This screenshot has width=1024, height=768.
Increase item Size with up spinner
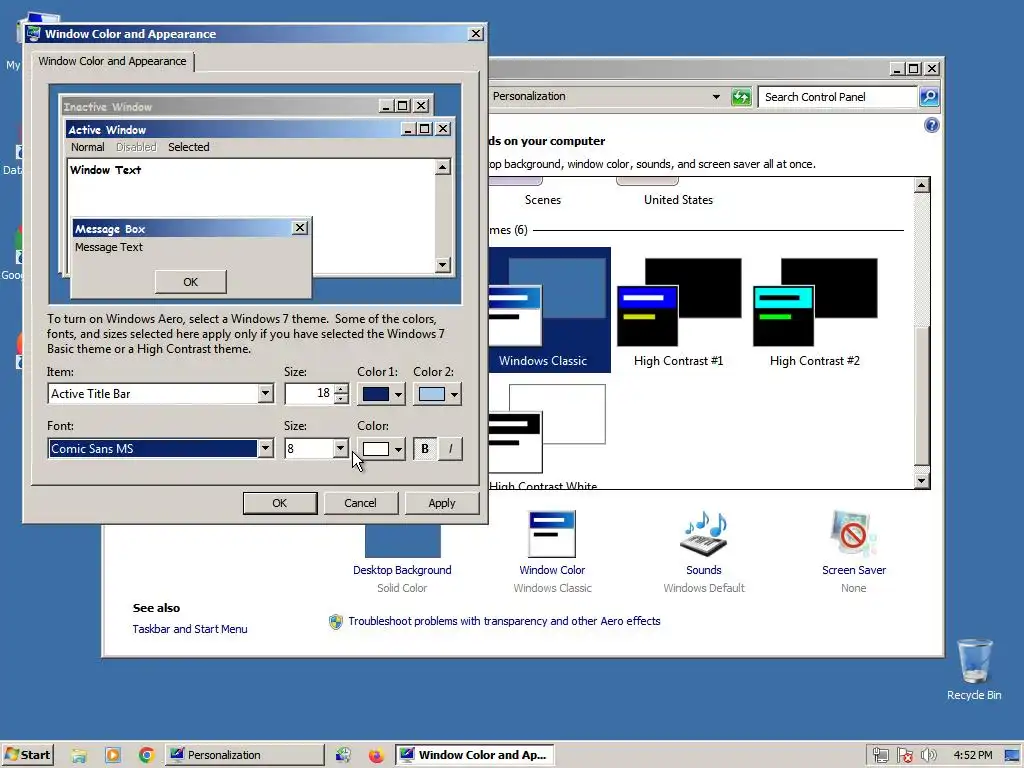point(341,389)
